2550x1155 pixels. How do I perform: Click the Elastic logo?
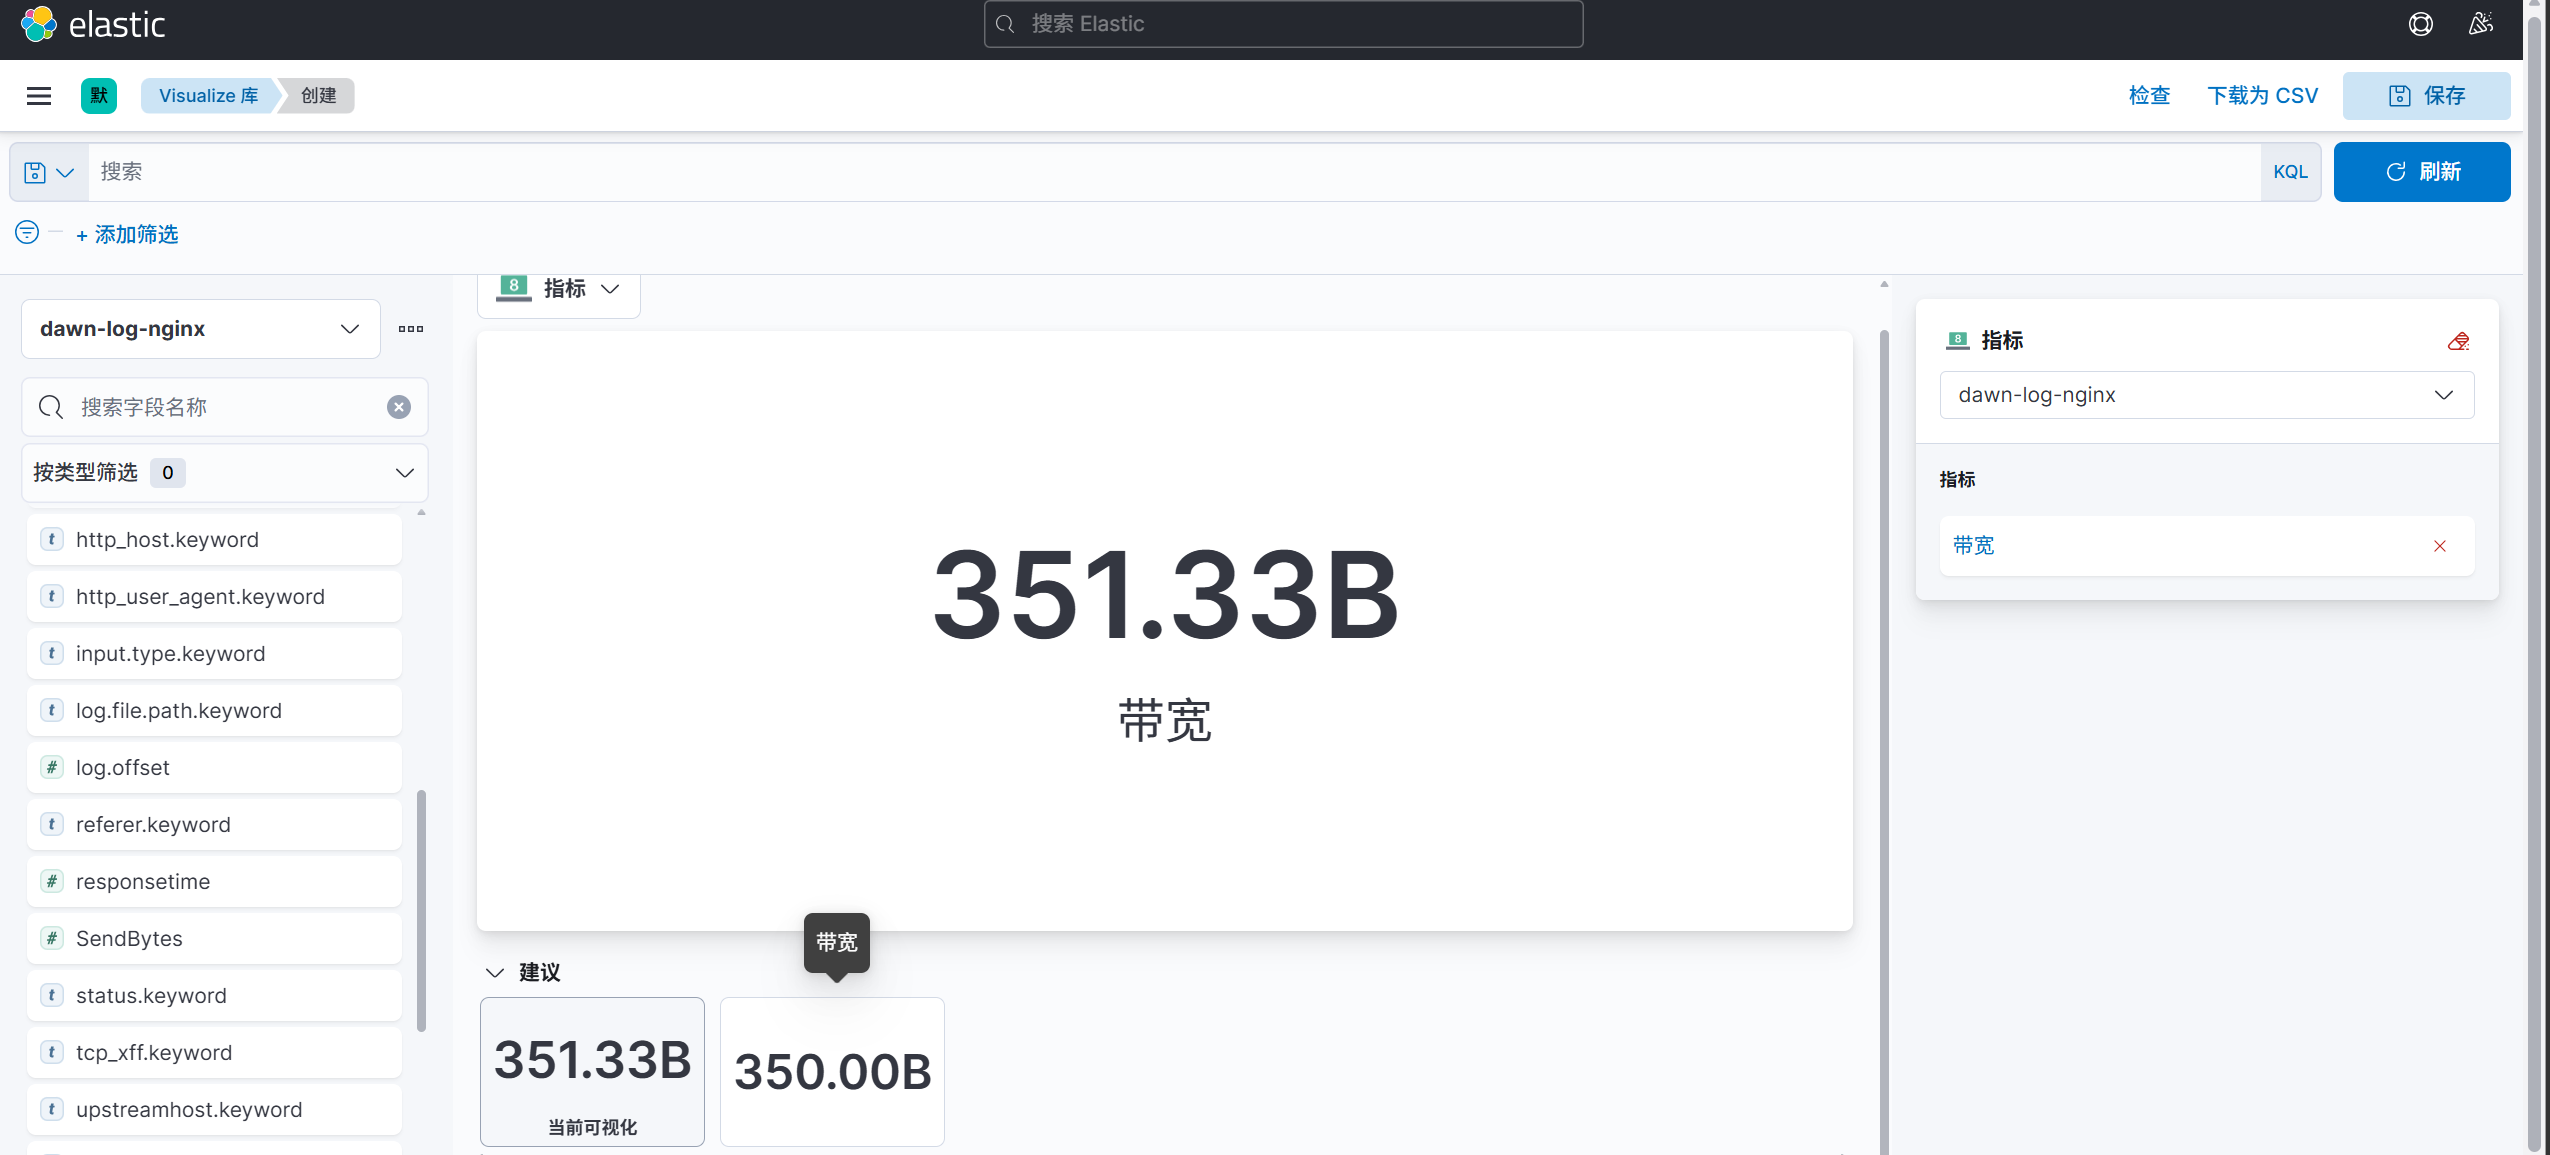coord(93,24)
